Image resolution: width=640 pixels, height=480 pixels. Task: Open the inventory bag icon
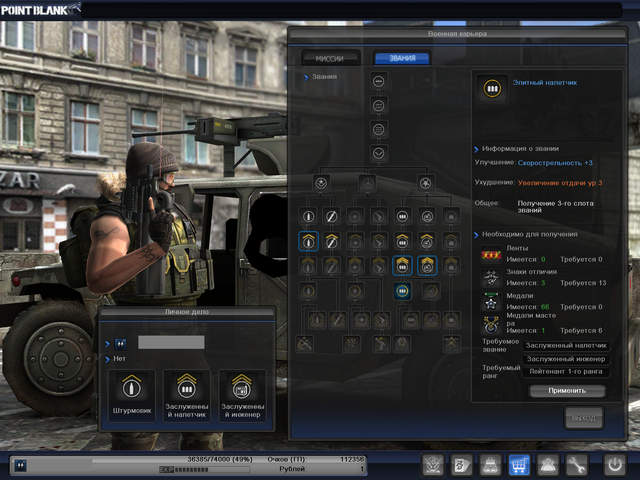[x=490, y=464]
